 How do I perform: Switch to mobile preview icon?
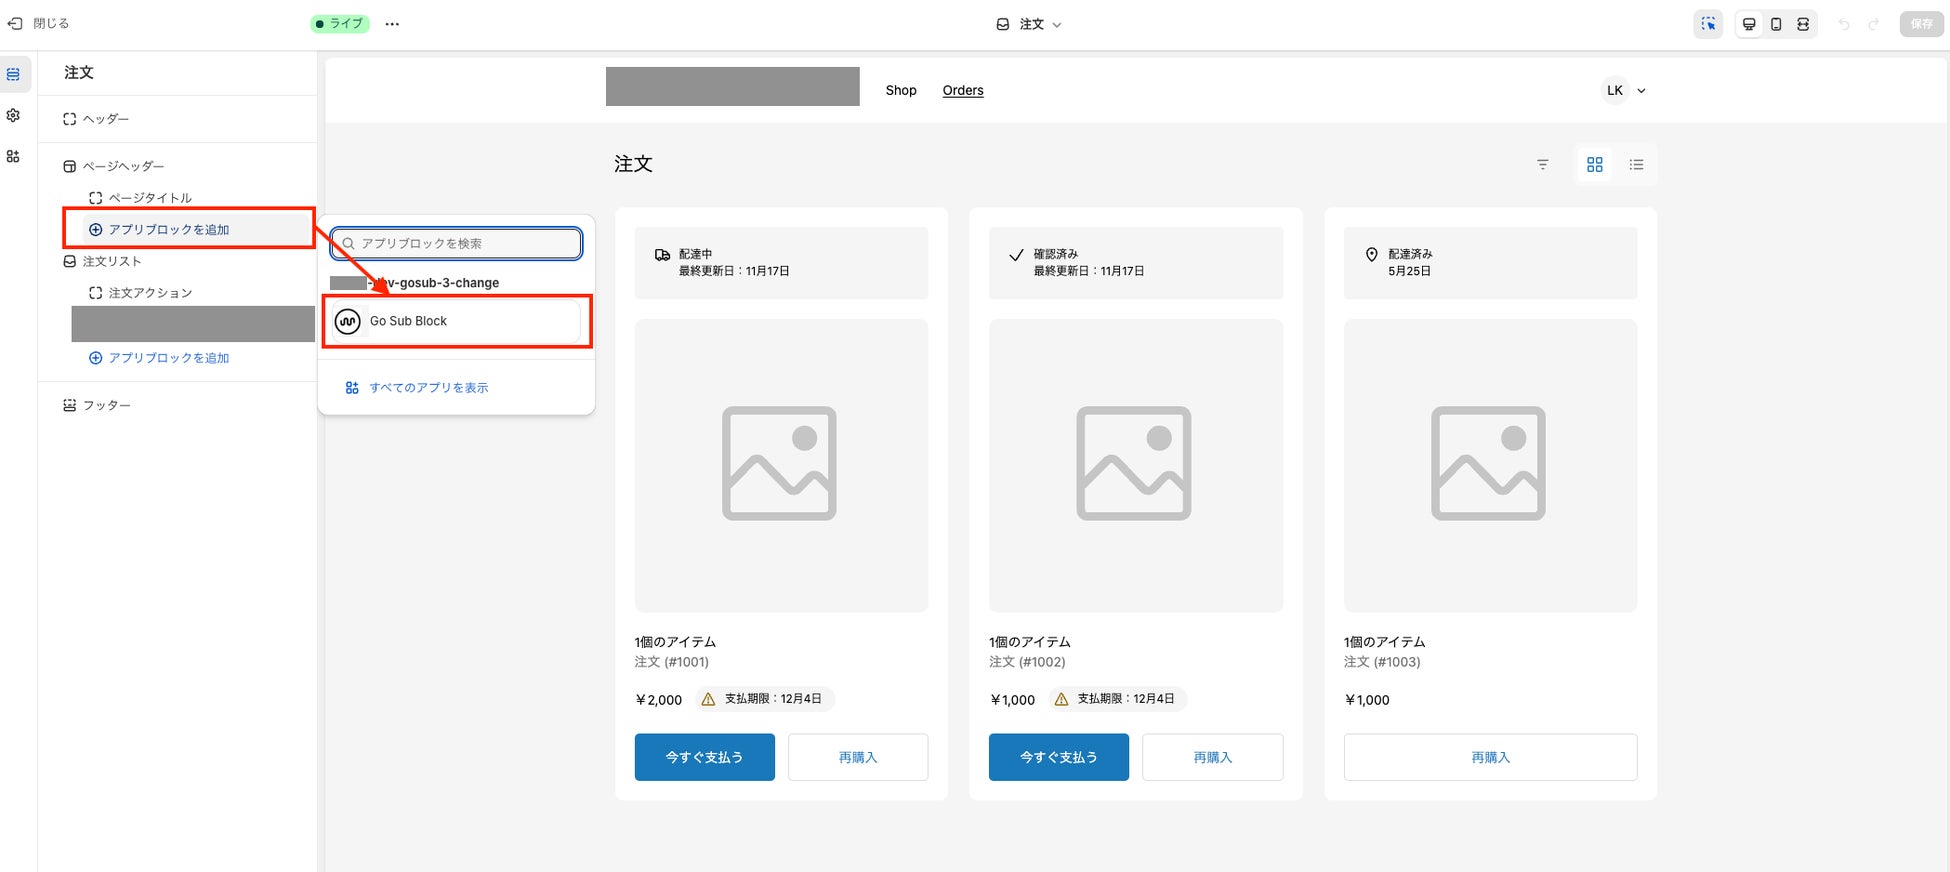pos(1776,24)
